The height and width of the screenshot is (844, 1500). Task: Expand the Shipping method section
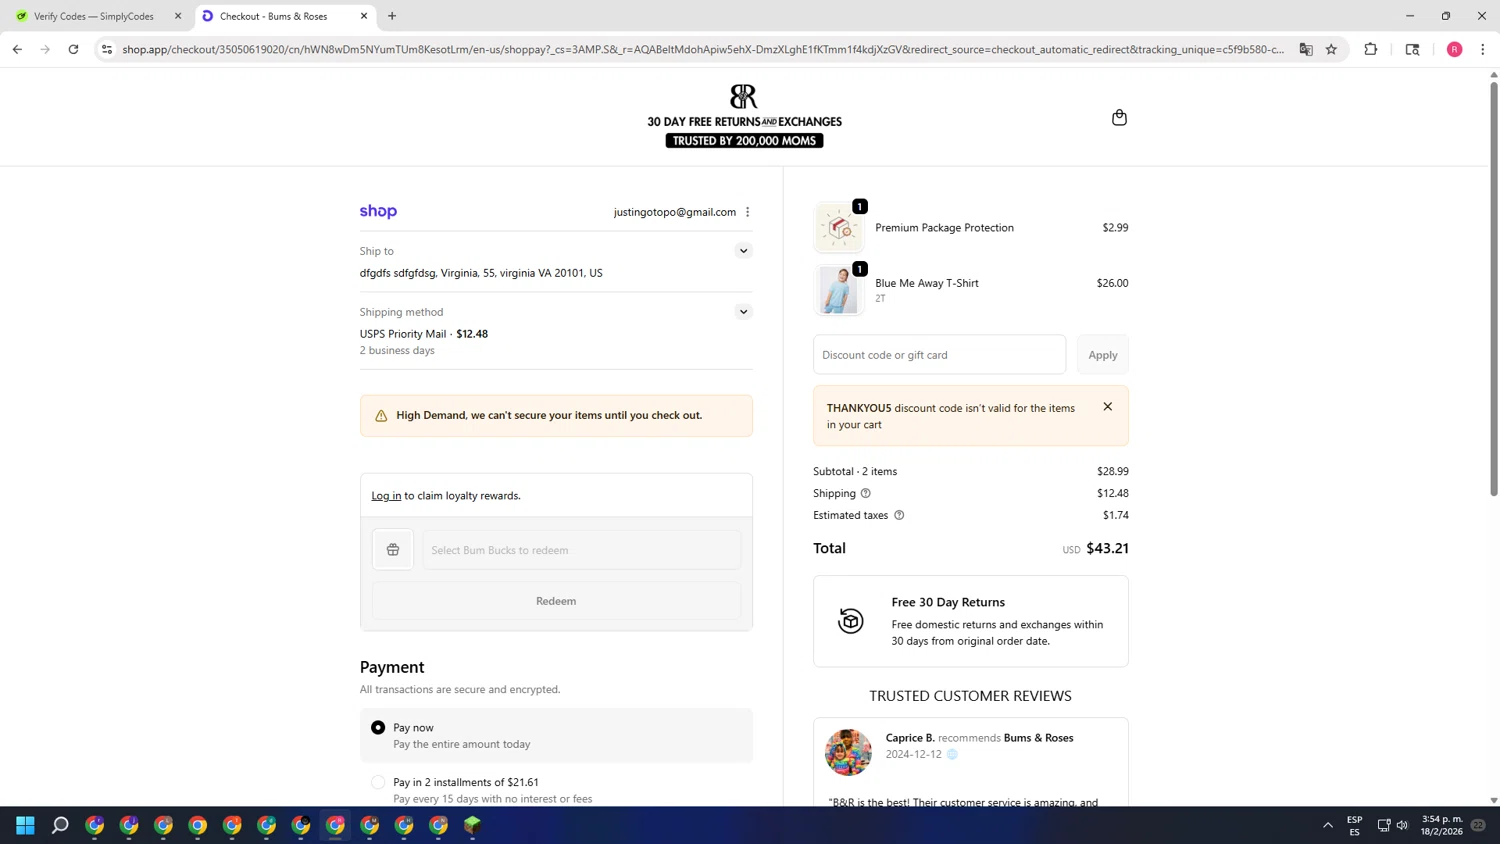tap(743, 312)
